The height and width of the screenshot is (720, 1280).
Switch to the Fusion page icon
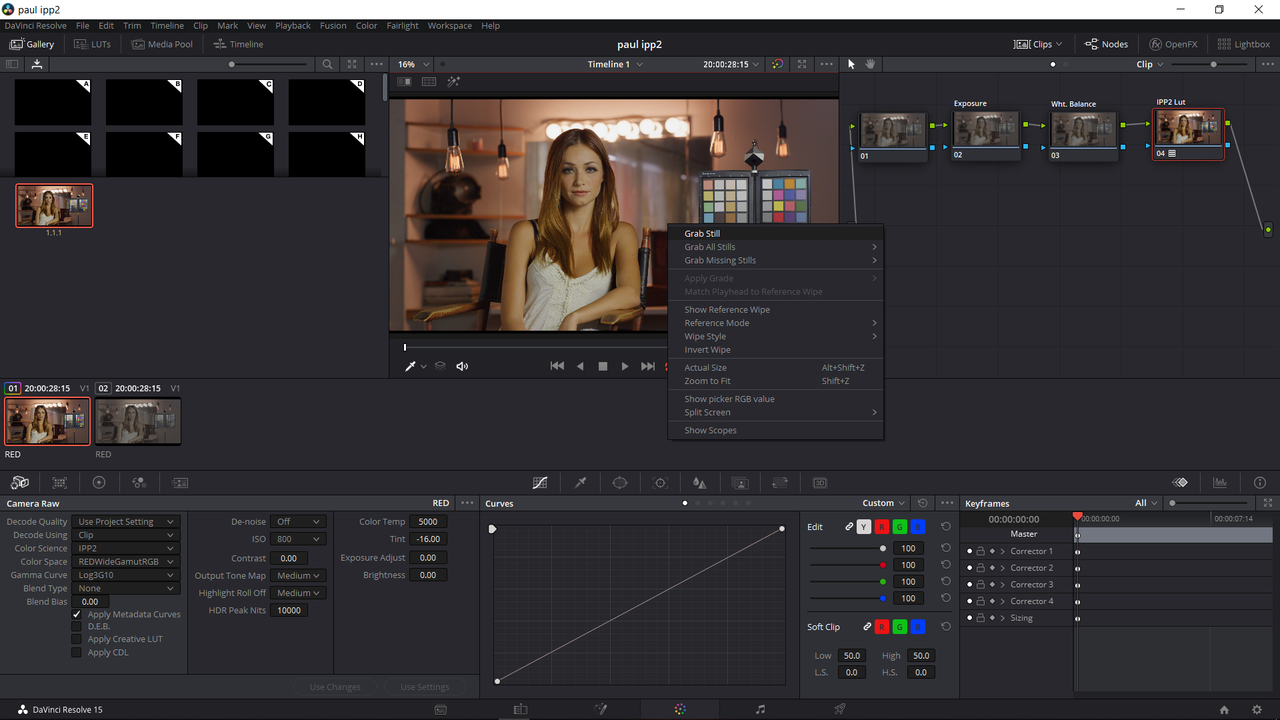600,709
